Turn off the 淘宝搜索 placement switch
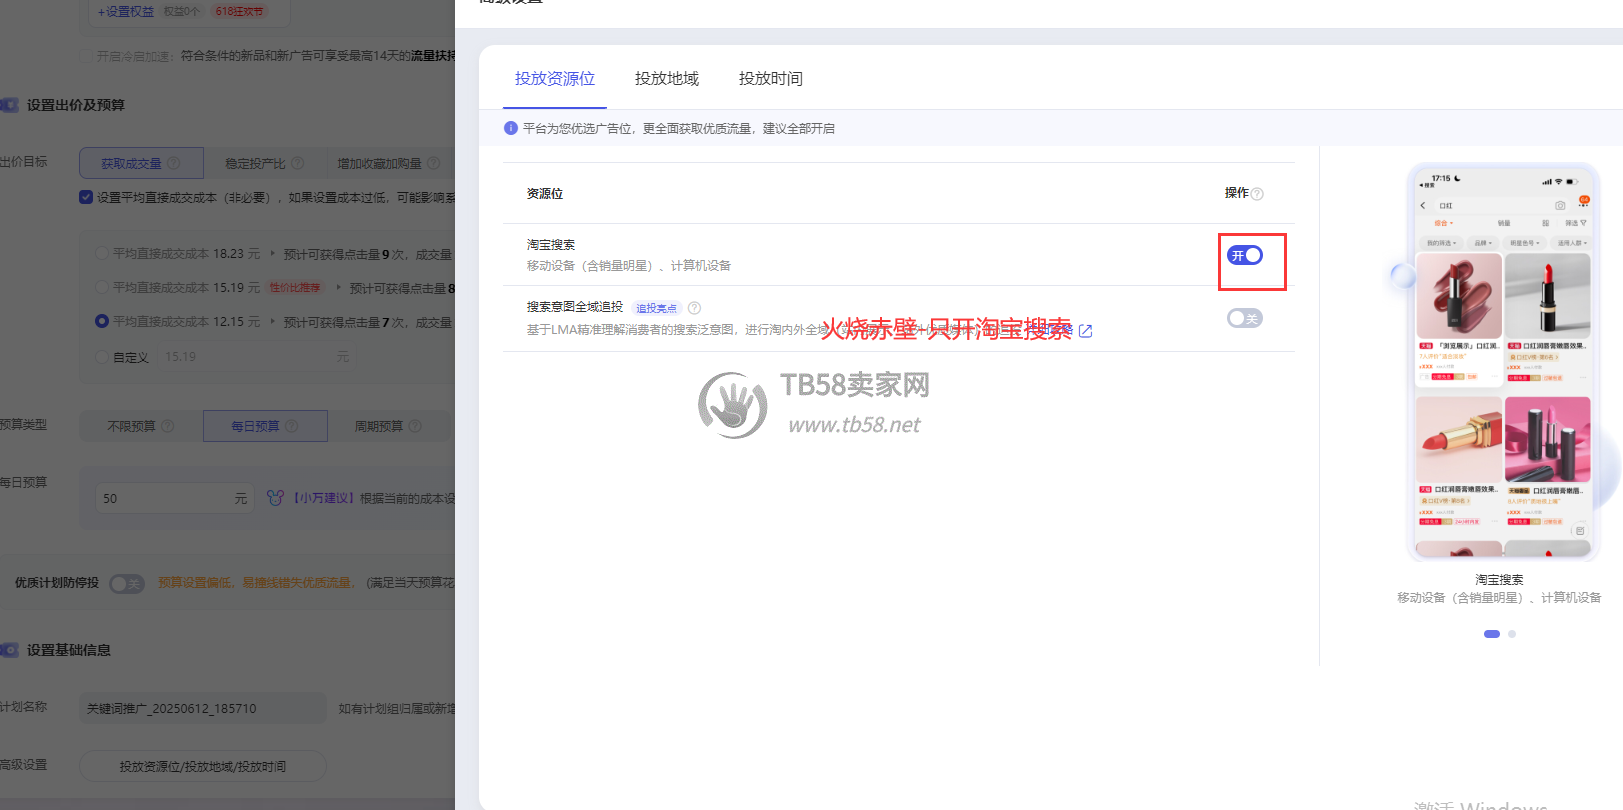This screenshot has height=810, width=1623. coord(1245,255)
